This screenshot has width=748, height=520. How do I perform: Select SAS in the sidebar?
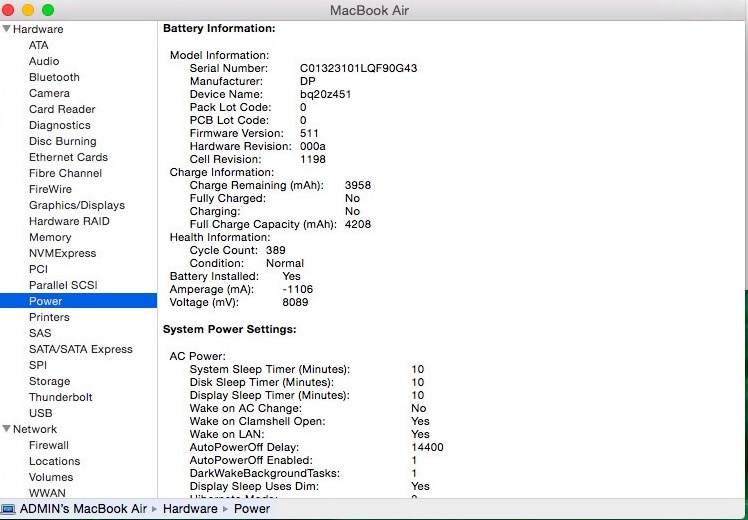tap(40, 333)
